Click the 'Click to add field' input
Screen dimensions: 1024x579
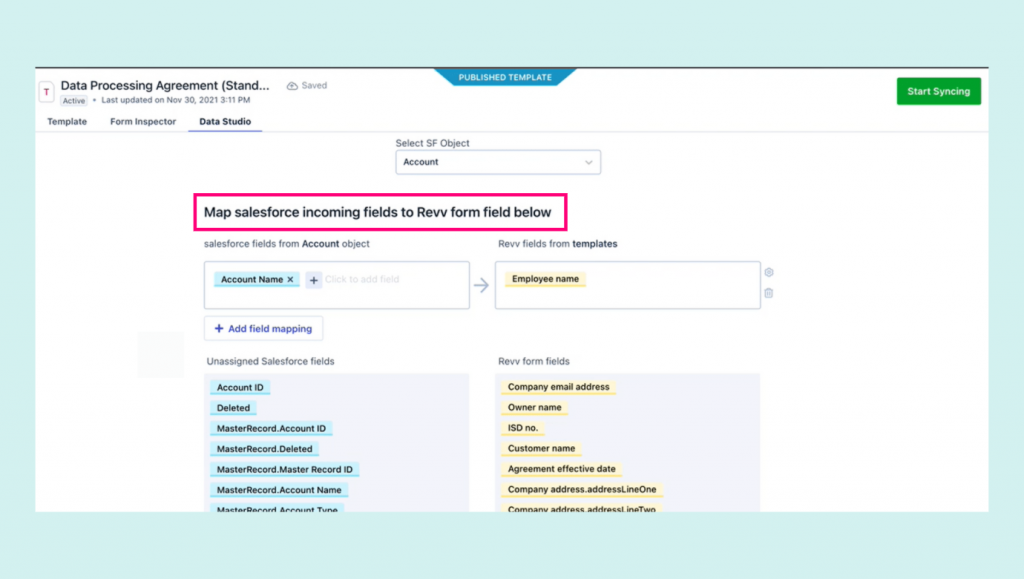click(362, 279)
